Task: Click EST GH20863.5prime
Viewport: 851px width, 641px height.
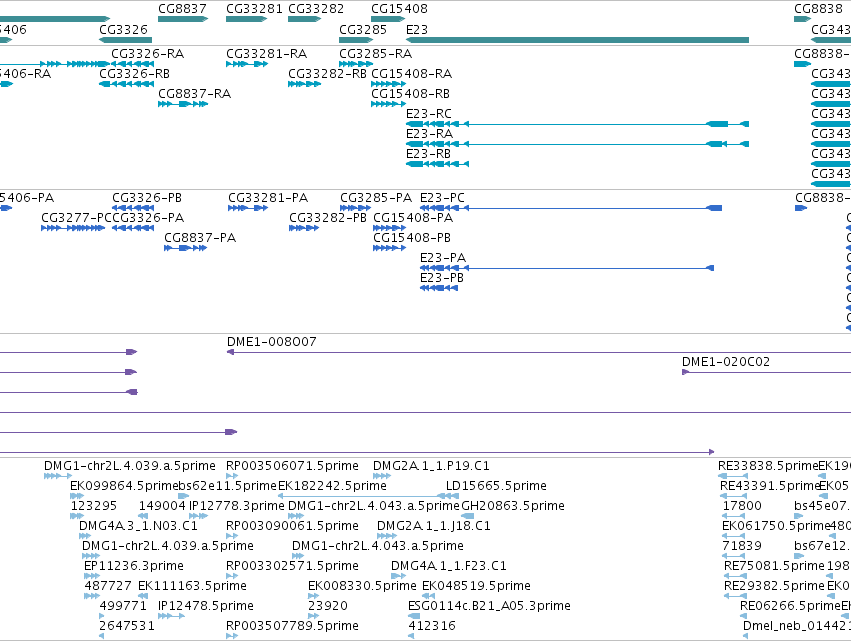Action: point(467,516)
